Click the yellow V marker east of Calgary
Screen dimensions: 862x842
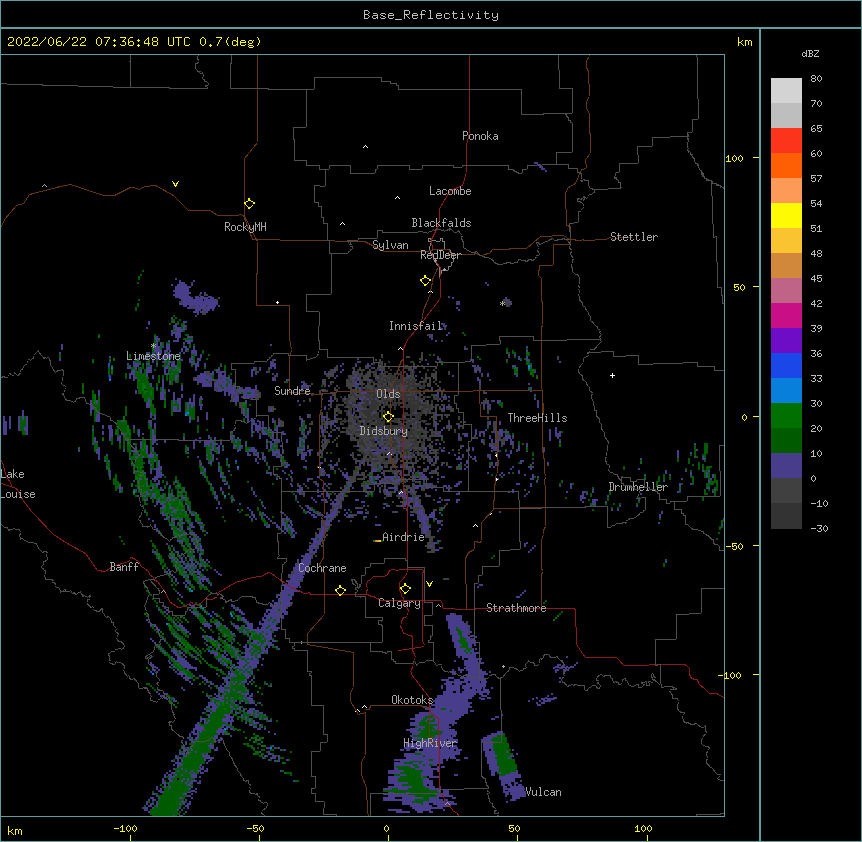(x=429, y=584)
